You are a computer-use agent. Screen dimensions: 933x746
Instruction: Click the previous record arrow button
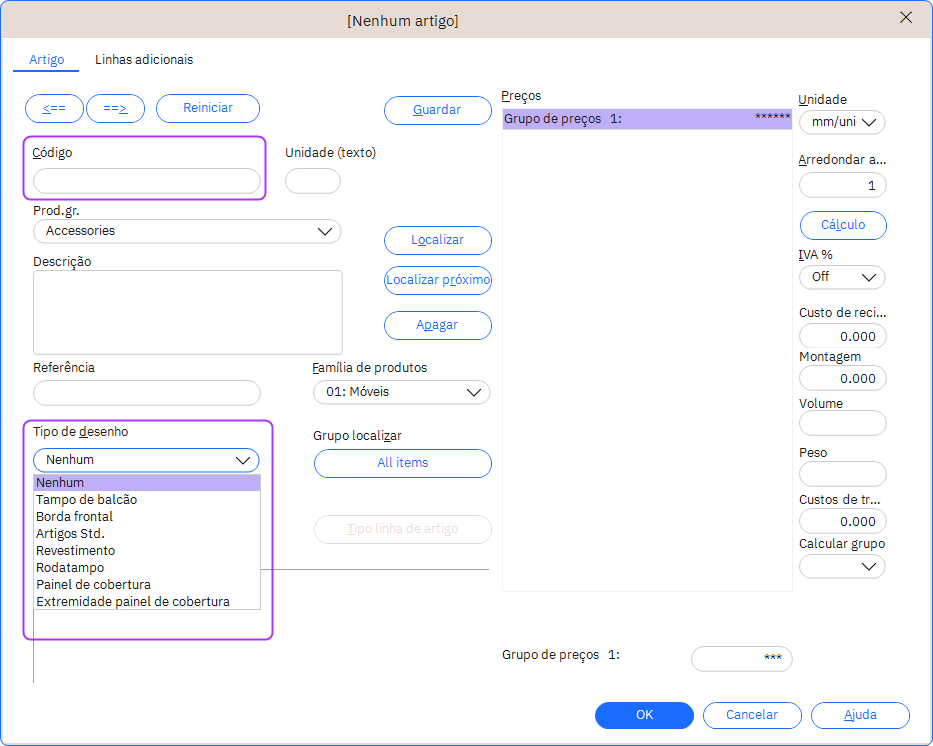pyautogui.click(x=54, y=108)
